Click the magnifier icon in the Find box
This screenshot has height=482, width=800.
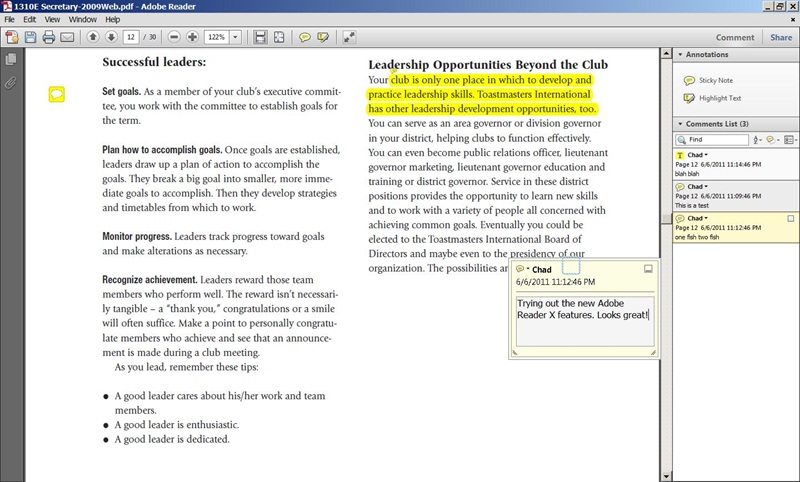681,140
